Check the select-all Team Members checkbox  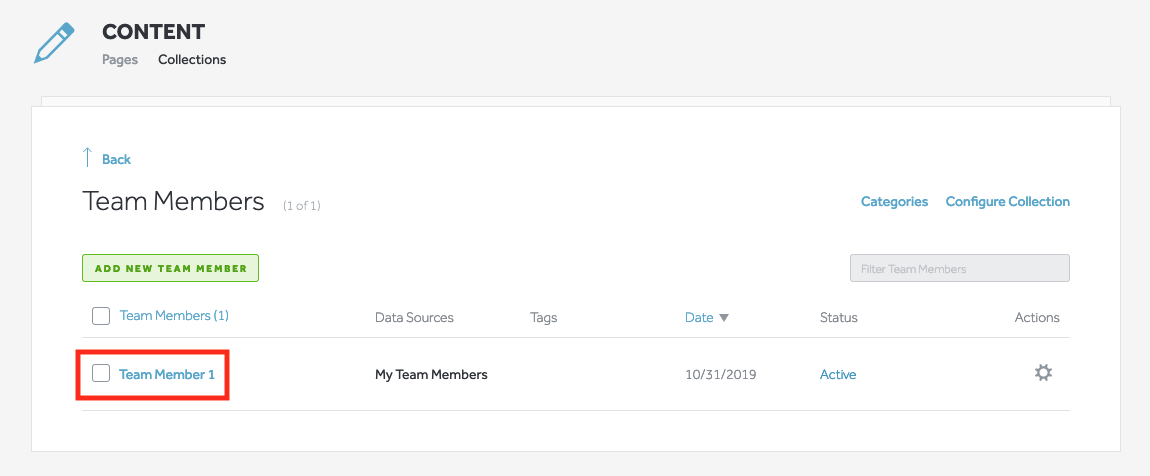pos(100,316)
